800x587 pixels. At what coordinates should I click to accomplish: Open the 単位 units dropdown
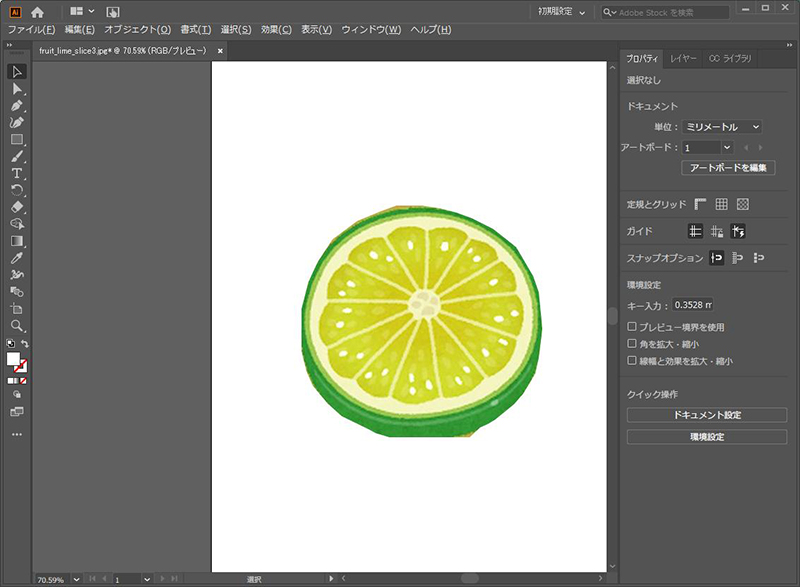722,127
